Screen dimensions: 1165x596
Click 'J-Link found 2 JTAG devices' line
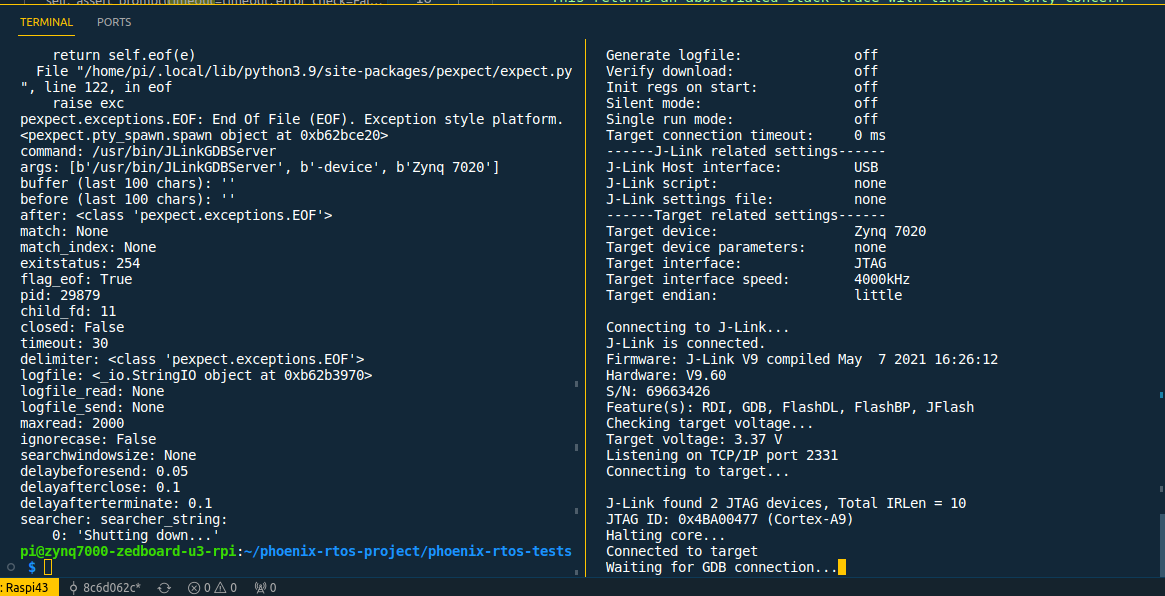coord(786,503)
